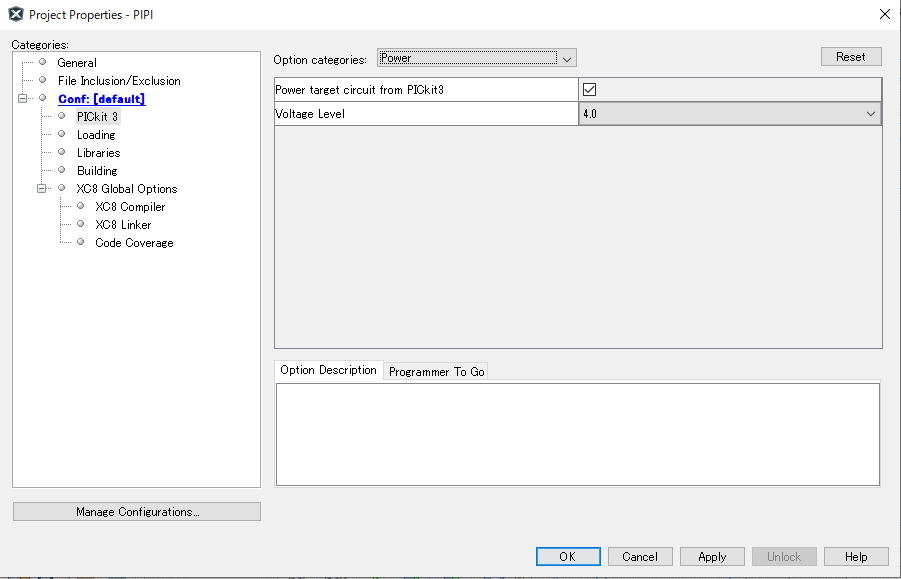The height and width of the screenshot is (579, 901).
Task: Open Help for project properties
Action: coord(856,557)
